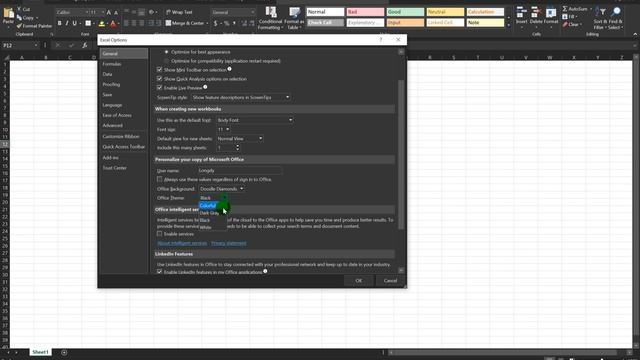Click the Insert Function fx icon
The height and width of the screenshot is (360, 640).
[84, 45]
